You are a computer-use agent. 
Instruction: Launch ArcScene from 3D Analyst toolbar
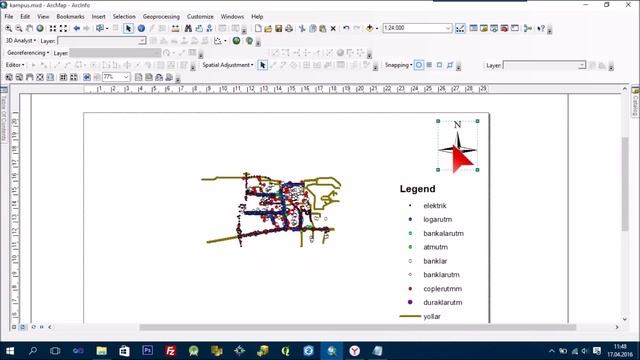[x=236, y=41]
